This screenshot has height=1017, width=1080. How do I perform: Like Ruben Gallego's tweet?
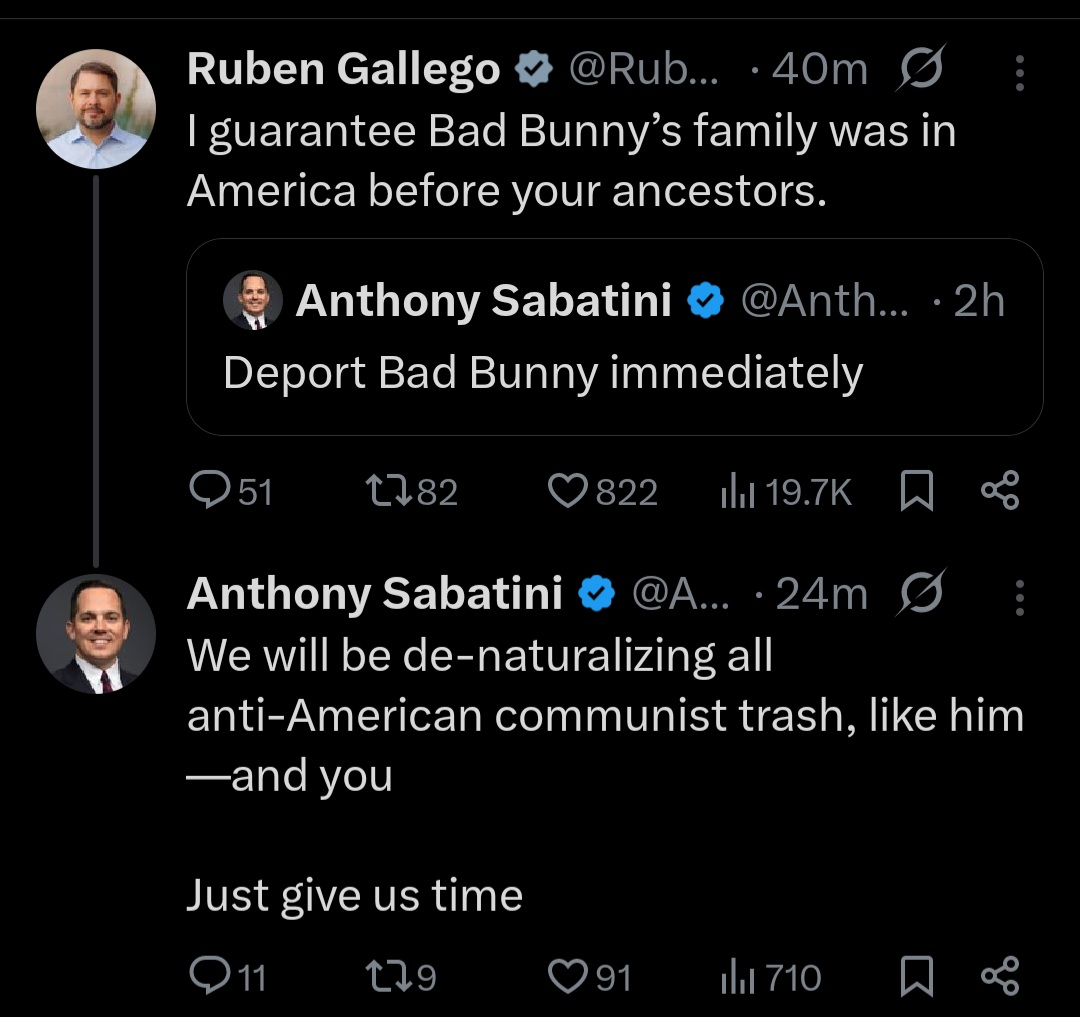(568, 491)
